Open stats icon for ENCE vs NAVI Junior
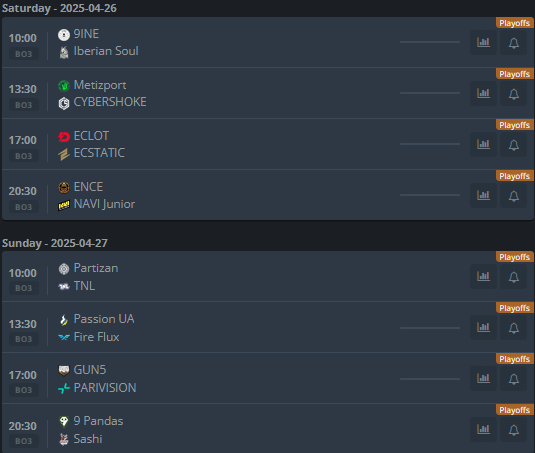This screenshot has width=535, height=453. pos(483,195)
